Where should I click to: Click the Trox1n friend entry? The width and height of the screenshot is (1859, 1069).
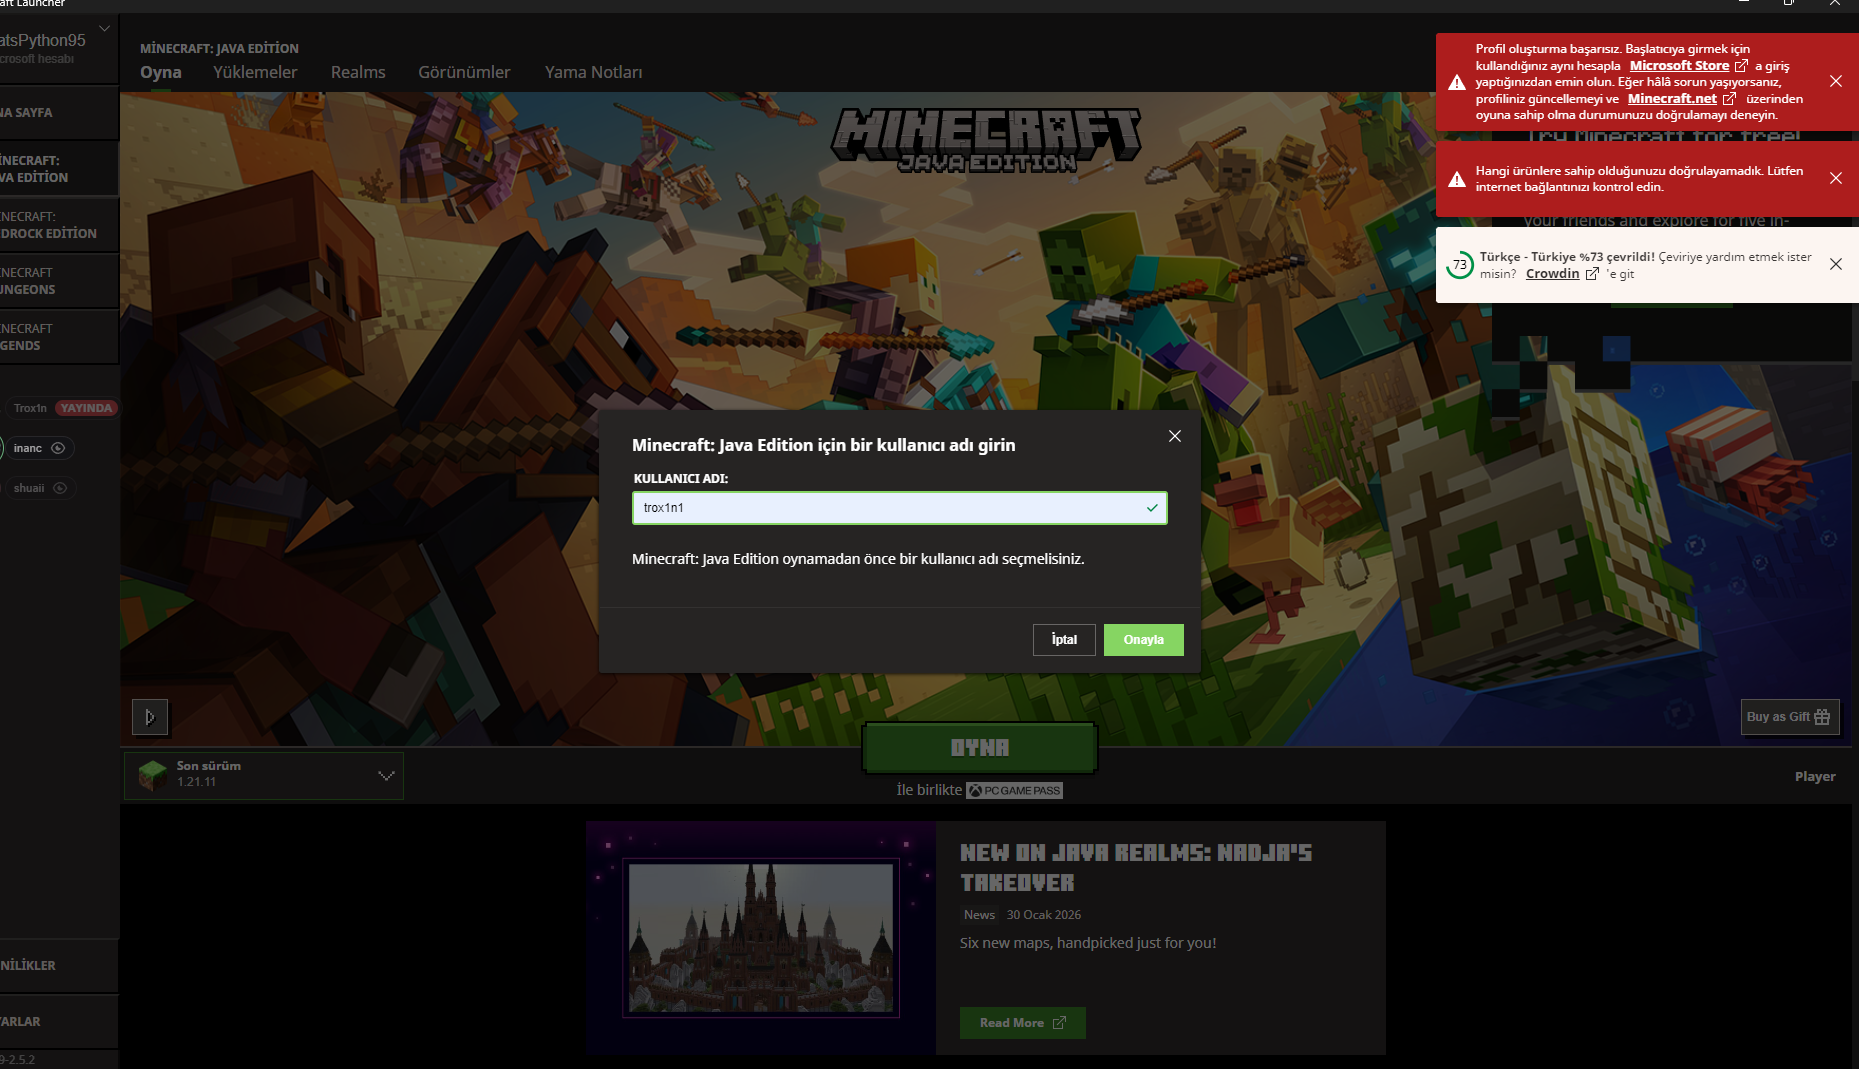(x=30, y=408)
